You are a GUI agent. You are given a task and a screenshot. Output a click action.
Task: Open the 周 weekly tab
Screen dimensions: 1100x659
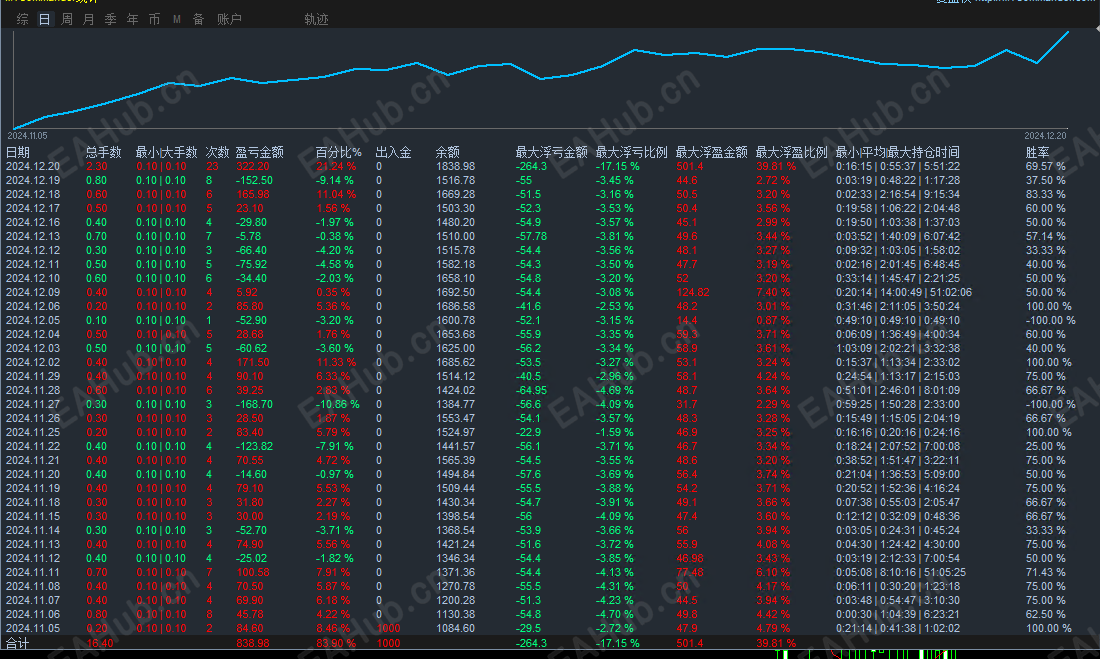67,19
